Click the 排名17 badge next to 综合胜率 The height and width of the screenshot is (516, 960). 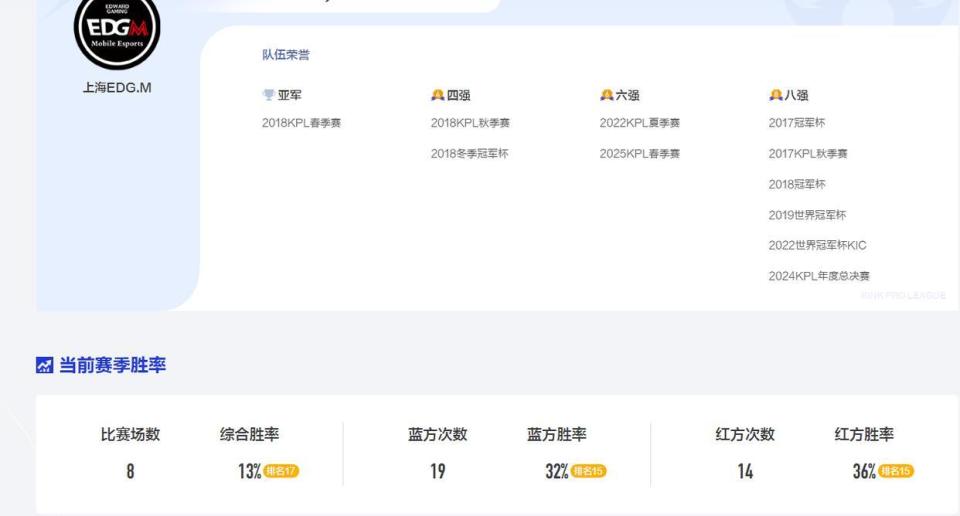[x=281, y=471]
